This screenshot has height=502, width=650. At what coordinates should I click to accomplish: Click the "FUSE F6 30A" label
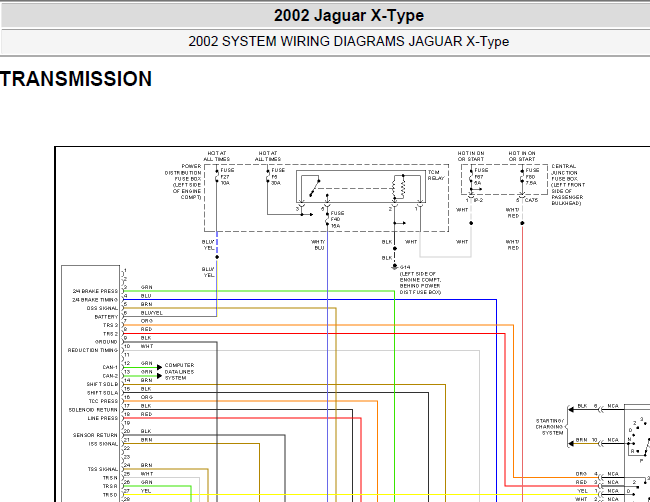click(x=278, y=177)
